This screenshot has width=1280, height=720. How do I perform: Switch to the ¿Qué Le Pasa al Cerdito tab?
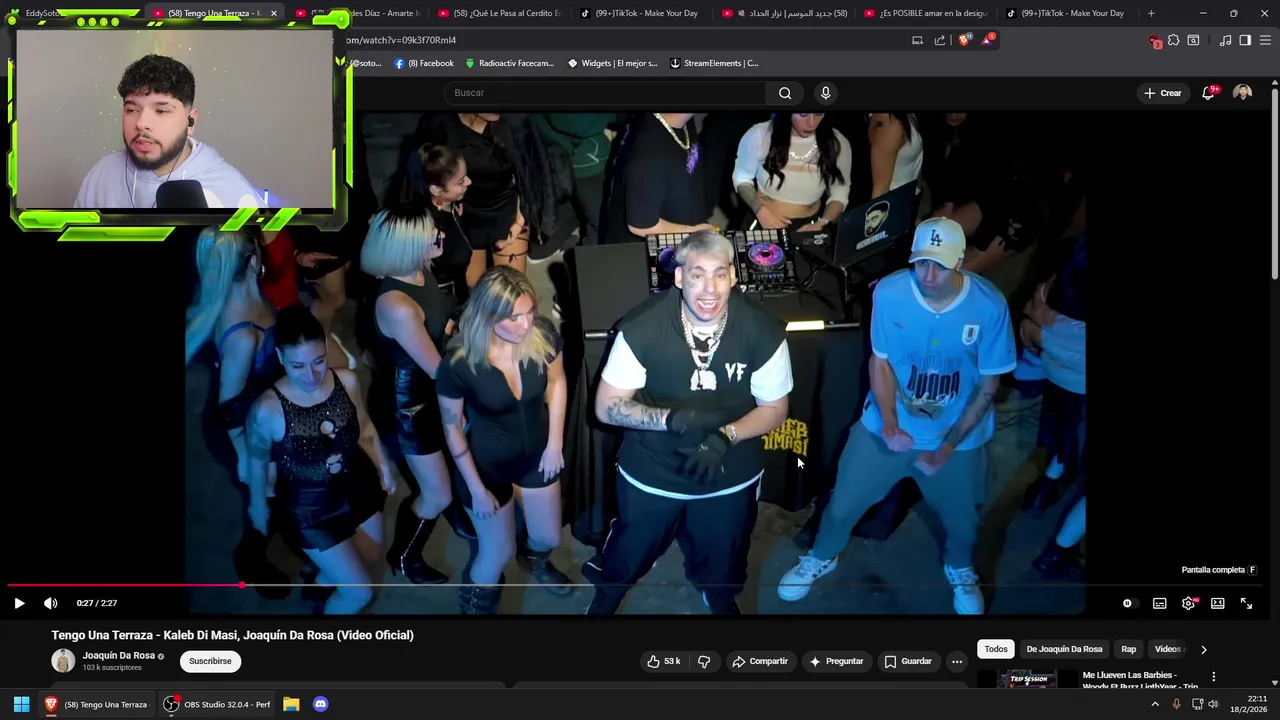pyautogui.click(x=500, y=13)
